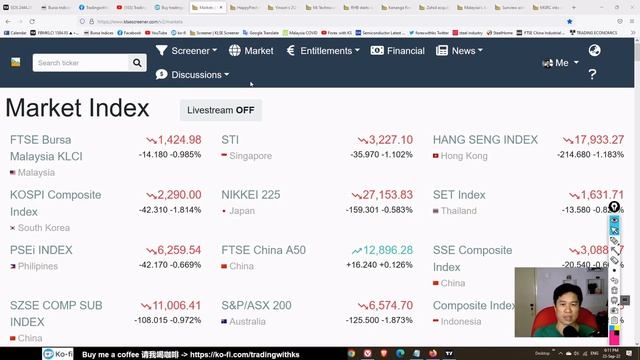Expand the News dropdown menu

[459, 51]
